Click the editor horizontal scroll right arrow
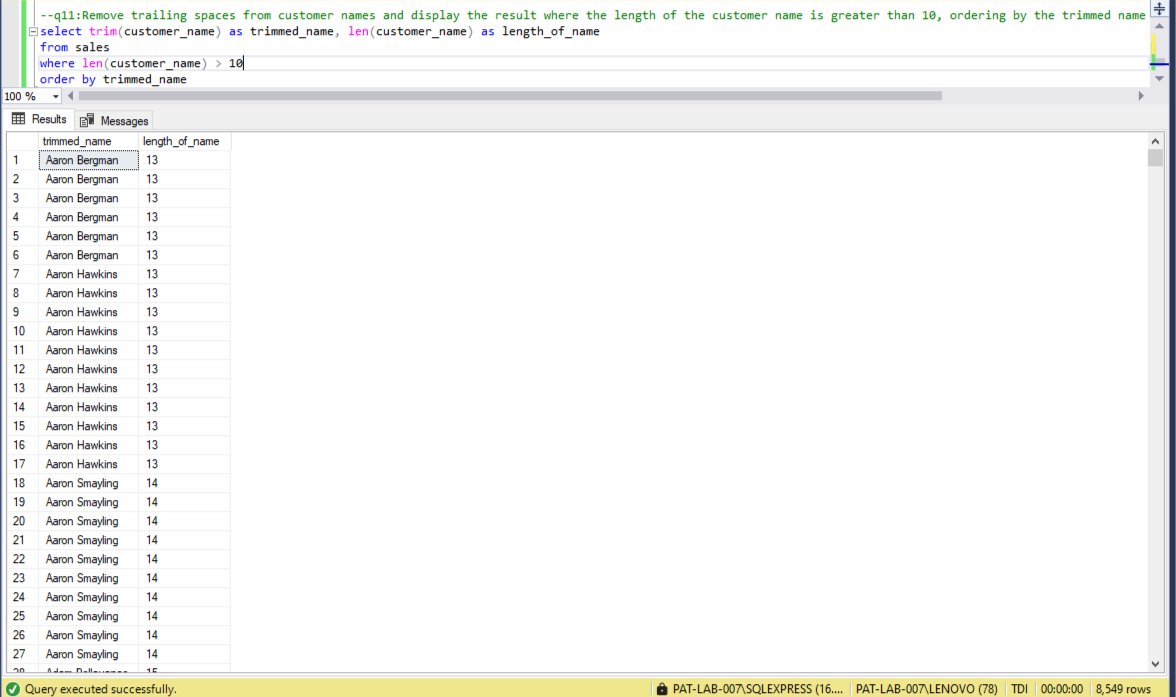1176x697 pixels. point(1141,96)
